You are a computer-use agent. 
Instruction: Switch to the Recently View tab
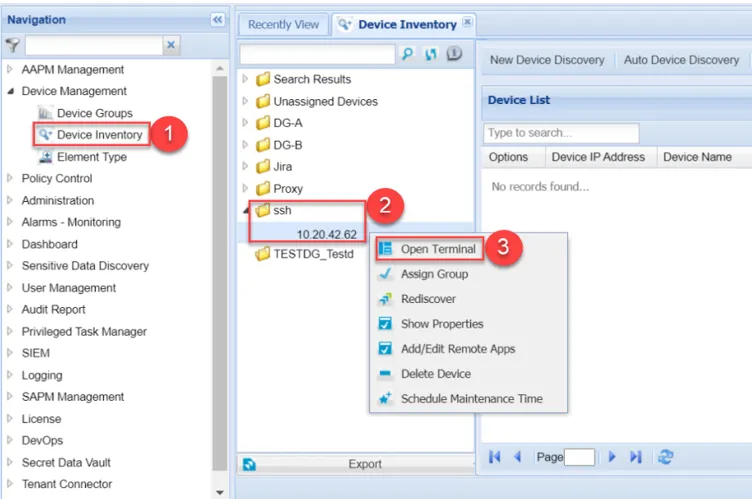coord(283,24)
